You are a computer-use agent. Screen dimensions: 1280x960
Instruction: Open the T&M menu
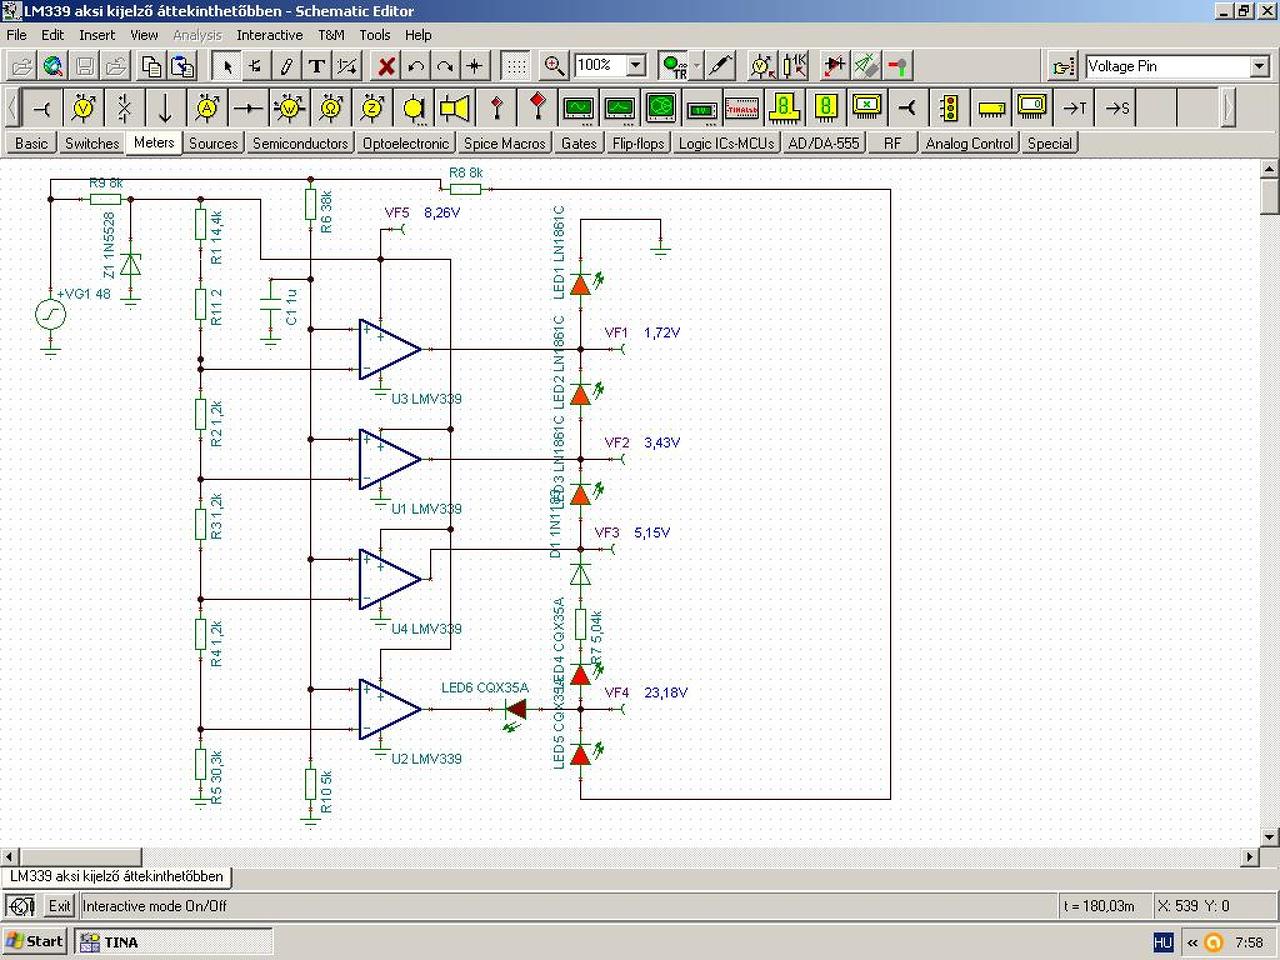pos(331,35)
